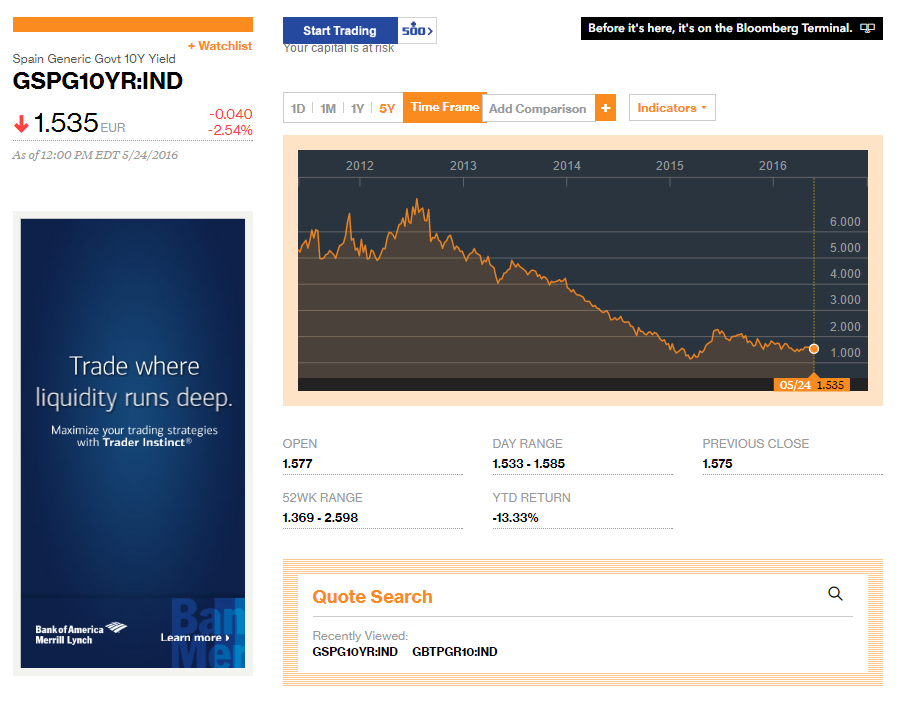
Task: Click the ticker heading GSPG10YR:IND
Action: click(x=98, y=81)
